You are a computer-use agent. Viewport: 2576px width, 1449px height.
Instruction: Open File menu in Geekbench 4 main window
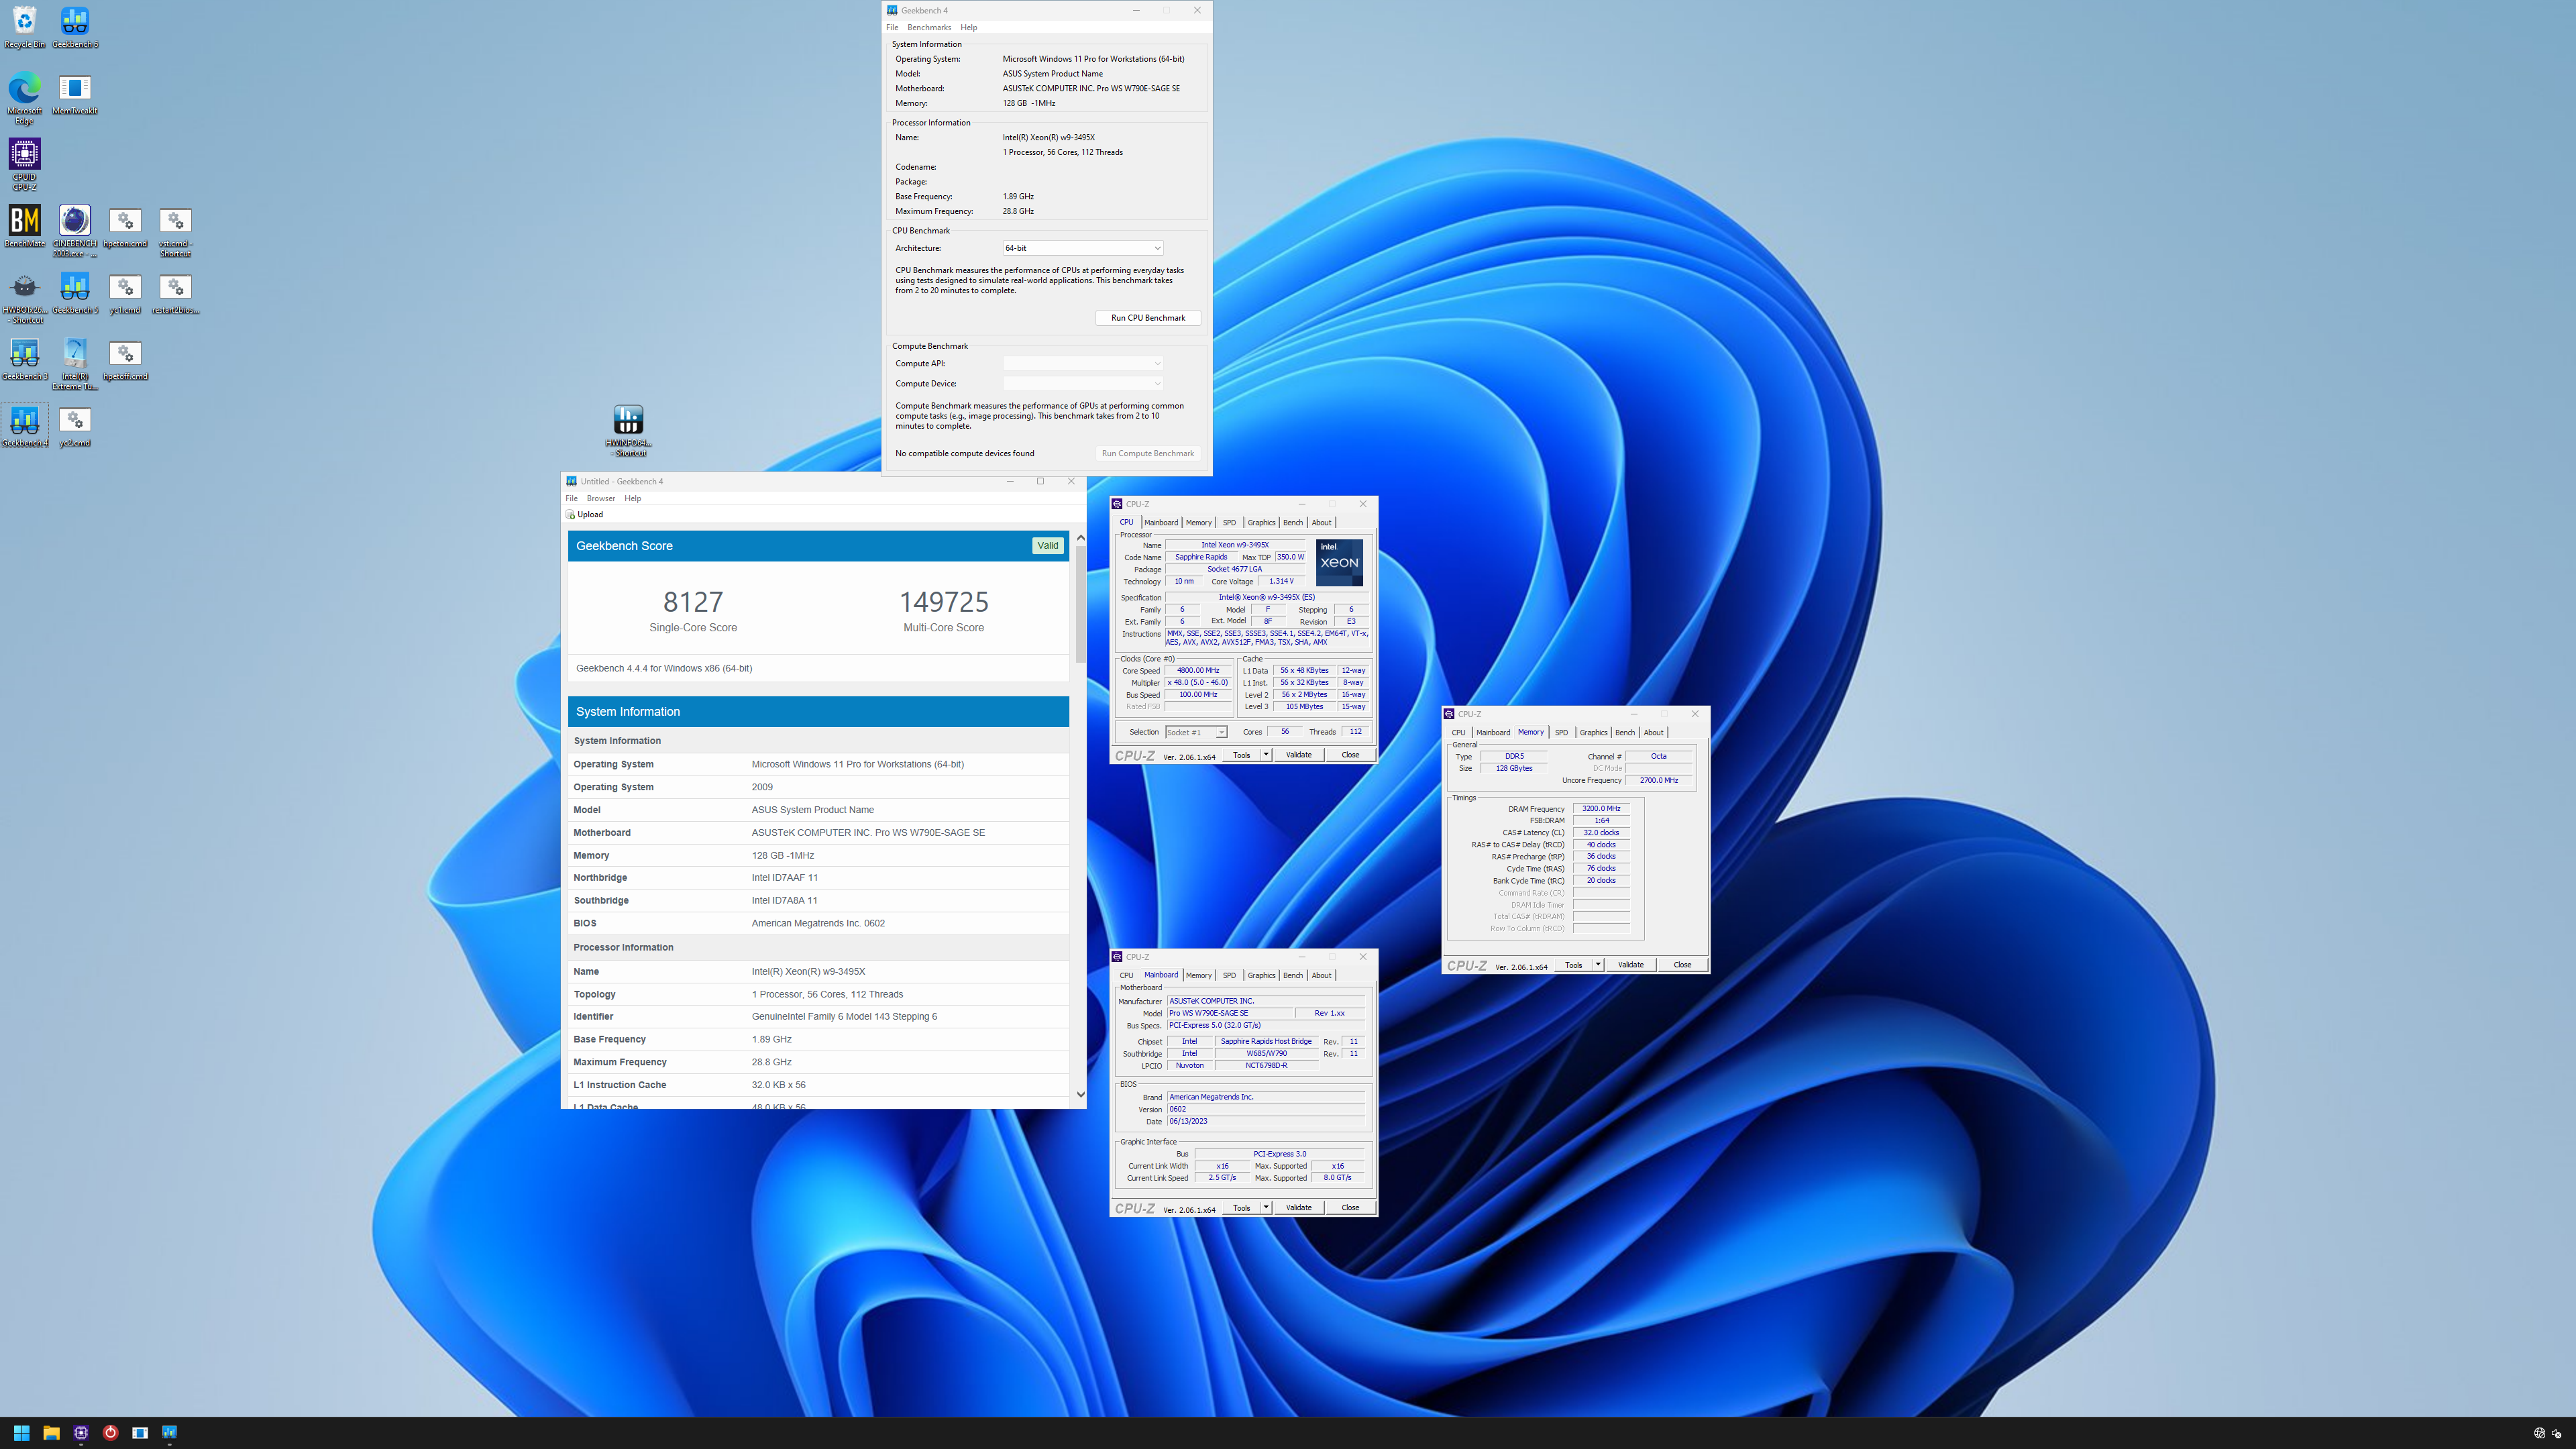892,27
